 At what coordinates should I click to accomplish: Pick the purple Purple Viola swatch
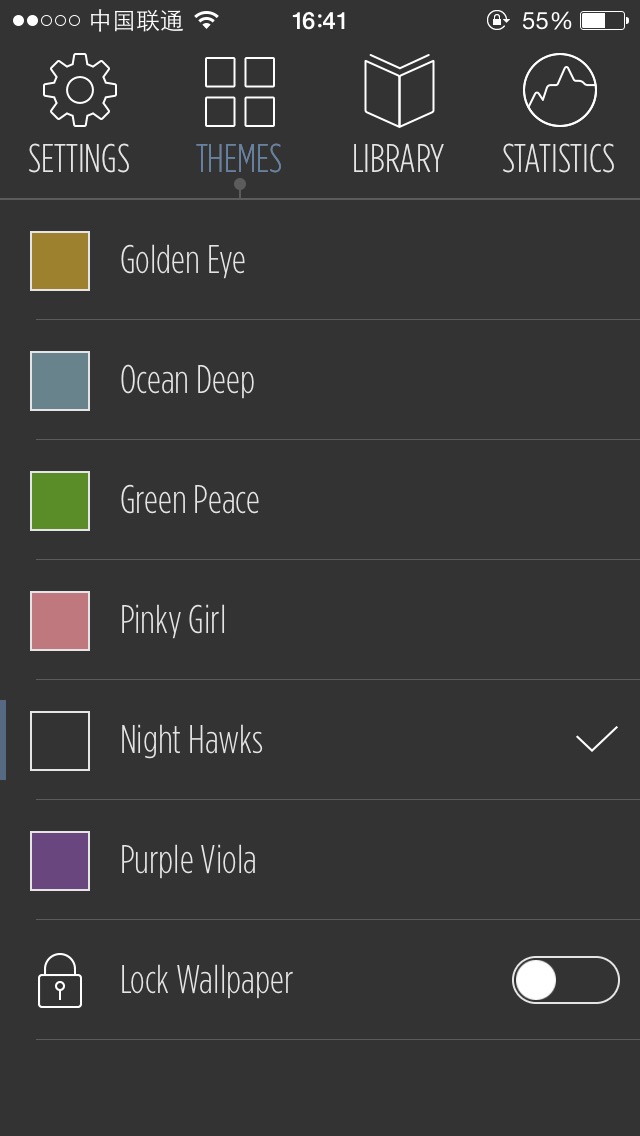[x=60, y=861]
